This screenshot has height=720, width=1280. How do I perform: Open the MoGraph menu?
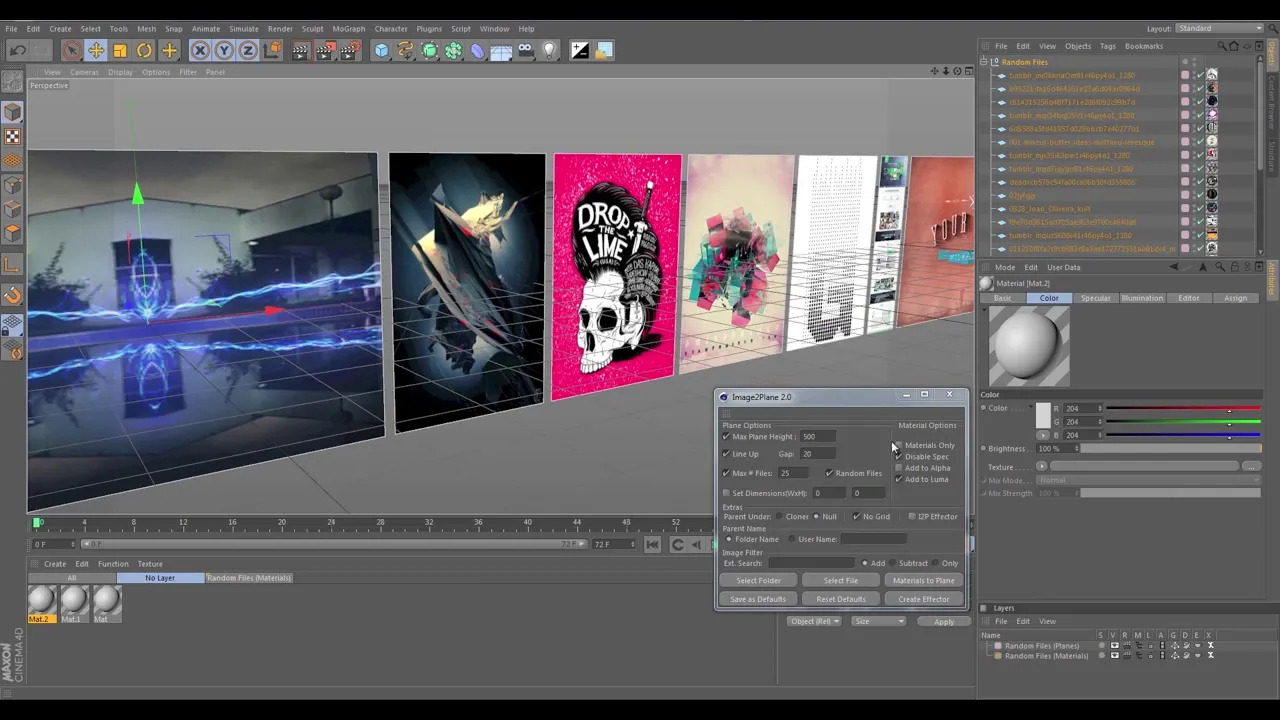click(349, 28)
